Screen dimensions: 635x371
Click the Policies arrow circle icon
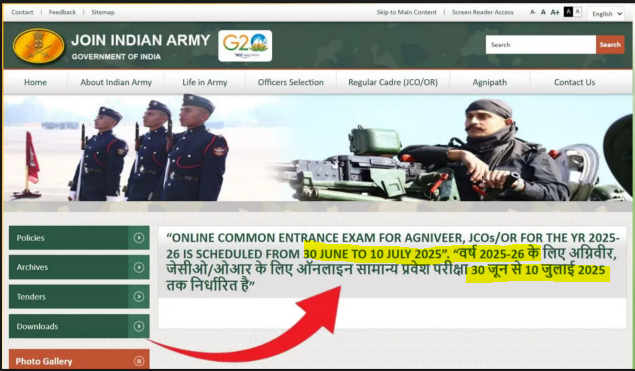pyautogui.click(x=139, y=238)
